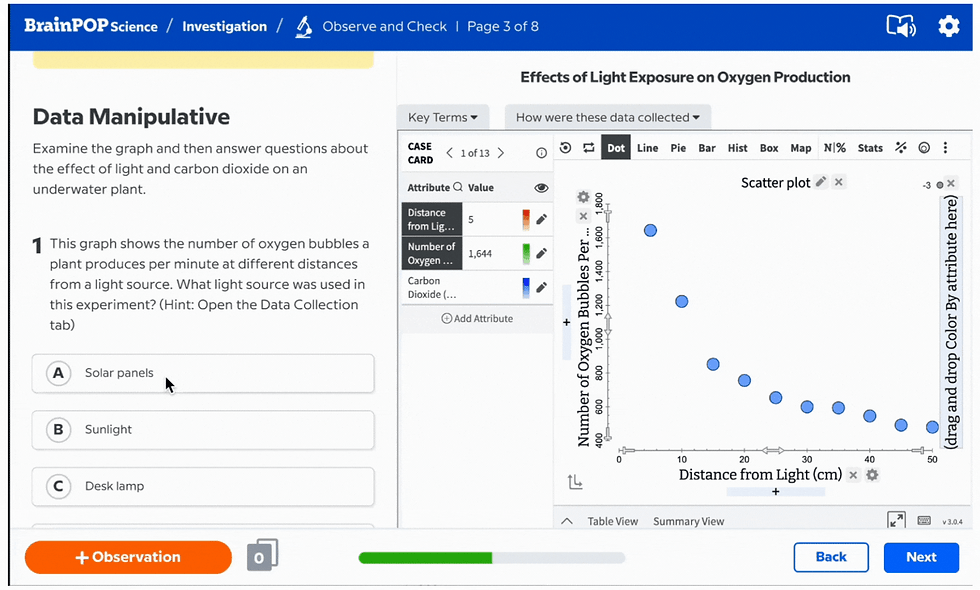The height and width of the screenshot is (590, 980).
Task: Remove the y-axis attribute
Action: 583,216
